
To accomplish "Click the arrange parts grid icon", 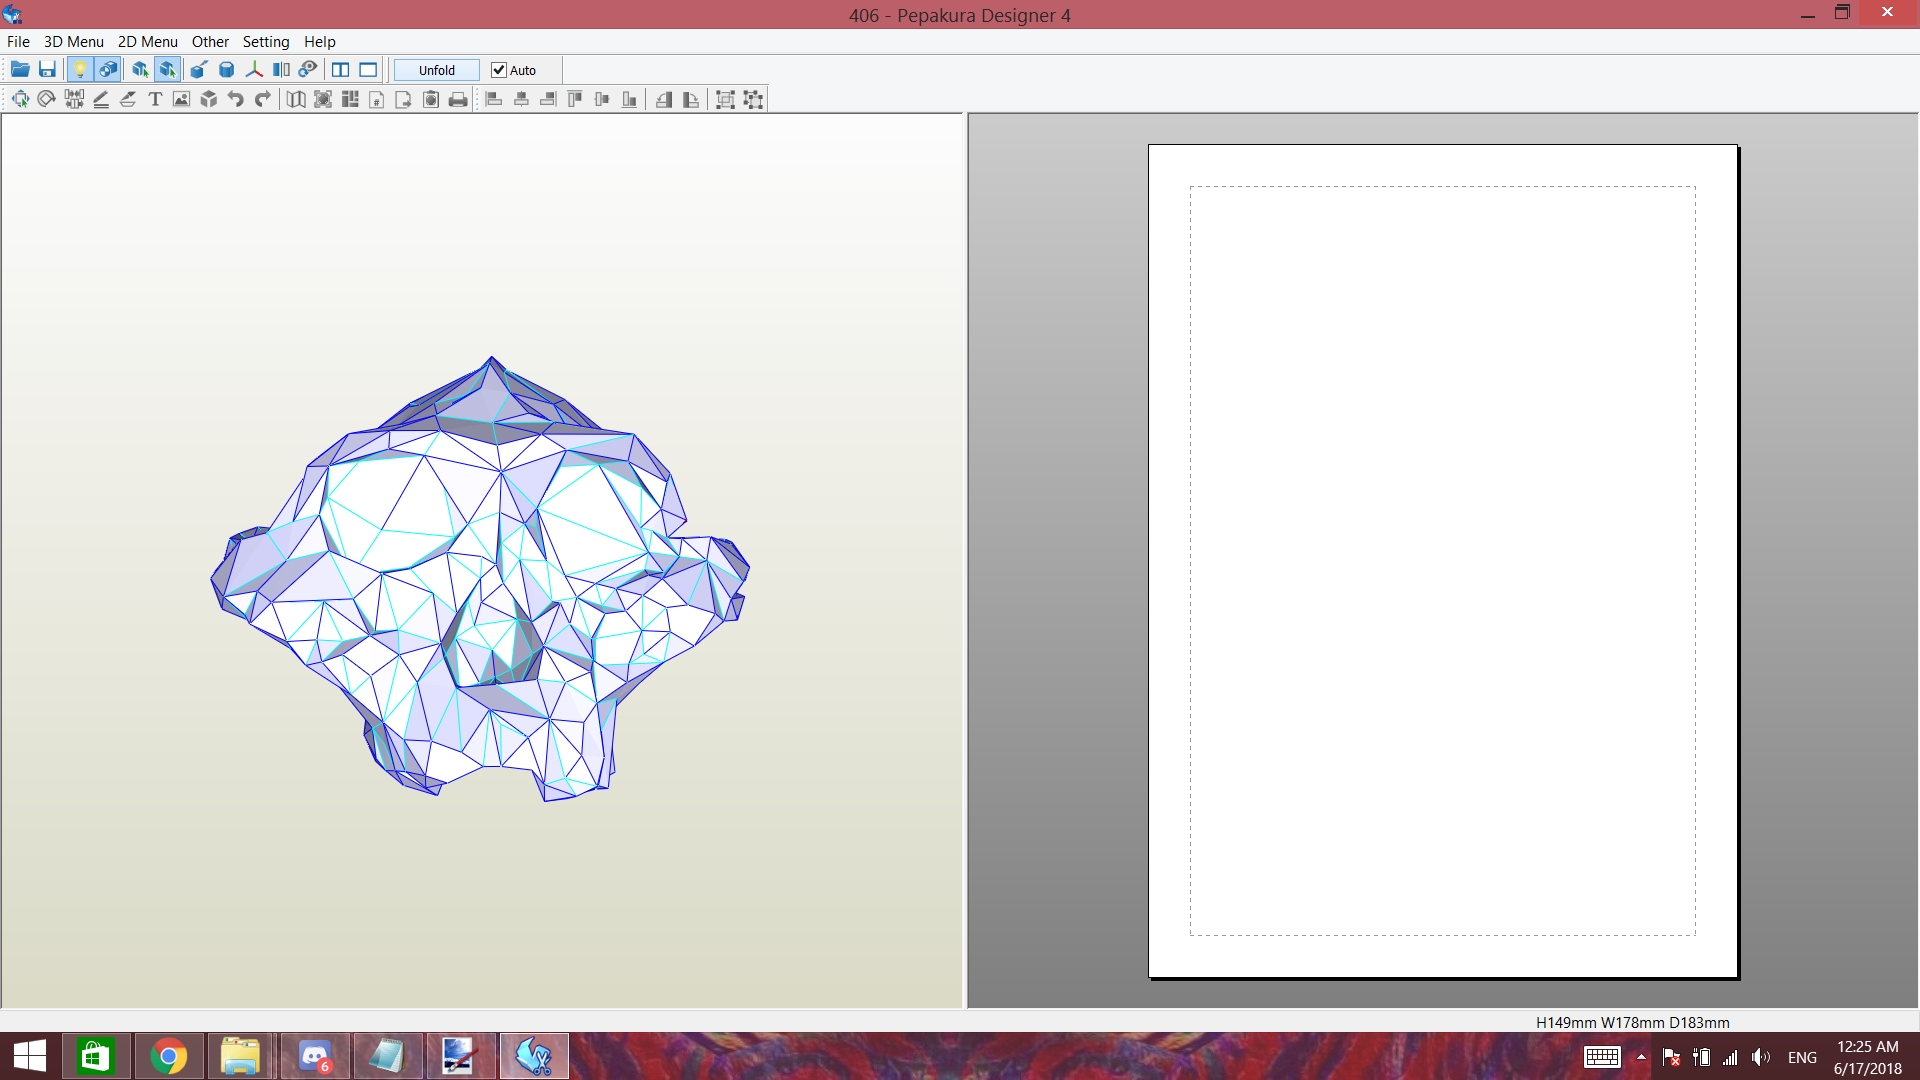I will (x=350, y=99).
